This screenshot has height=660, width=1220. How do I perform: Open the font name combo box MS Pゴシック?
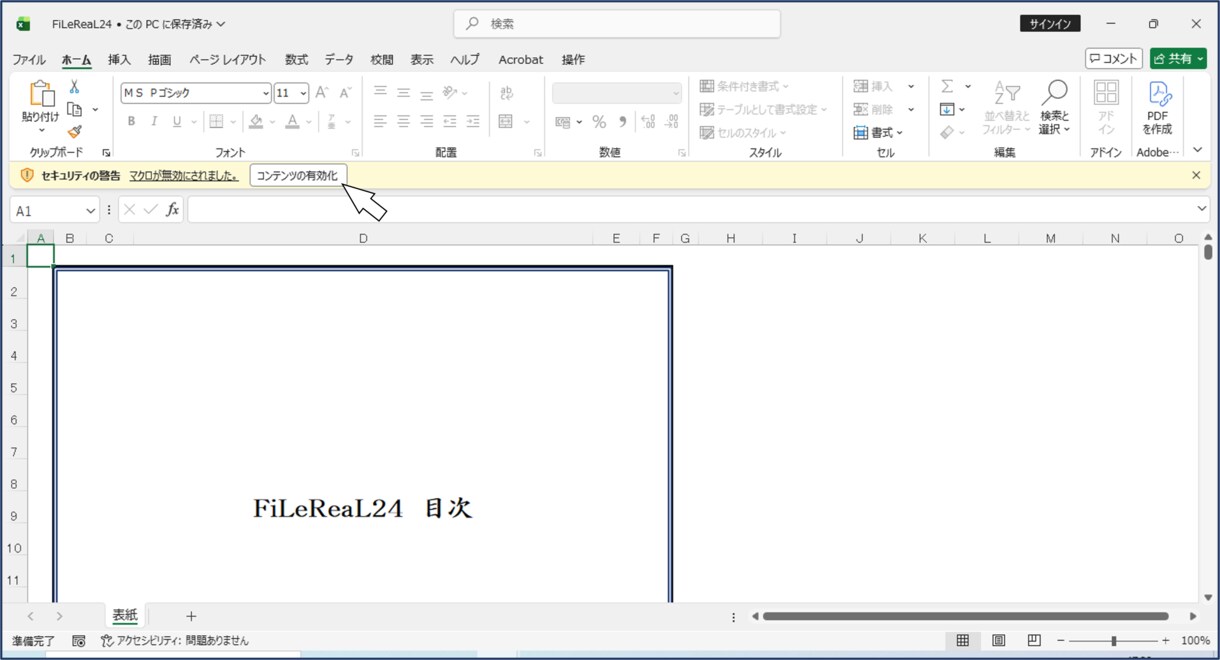(196, 93)
